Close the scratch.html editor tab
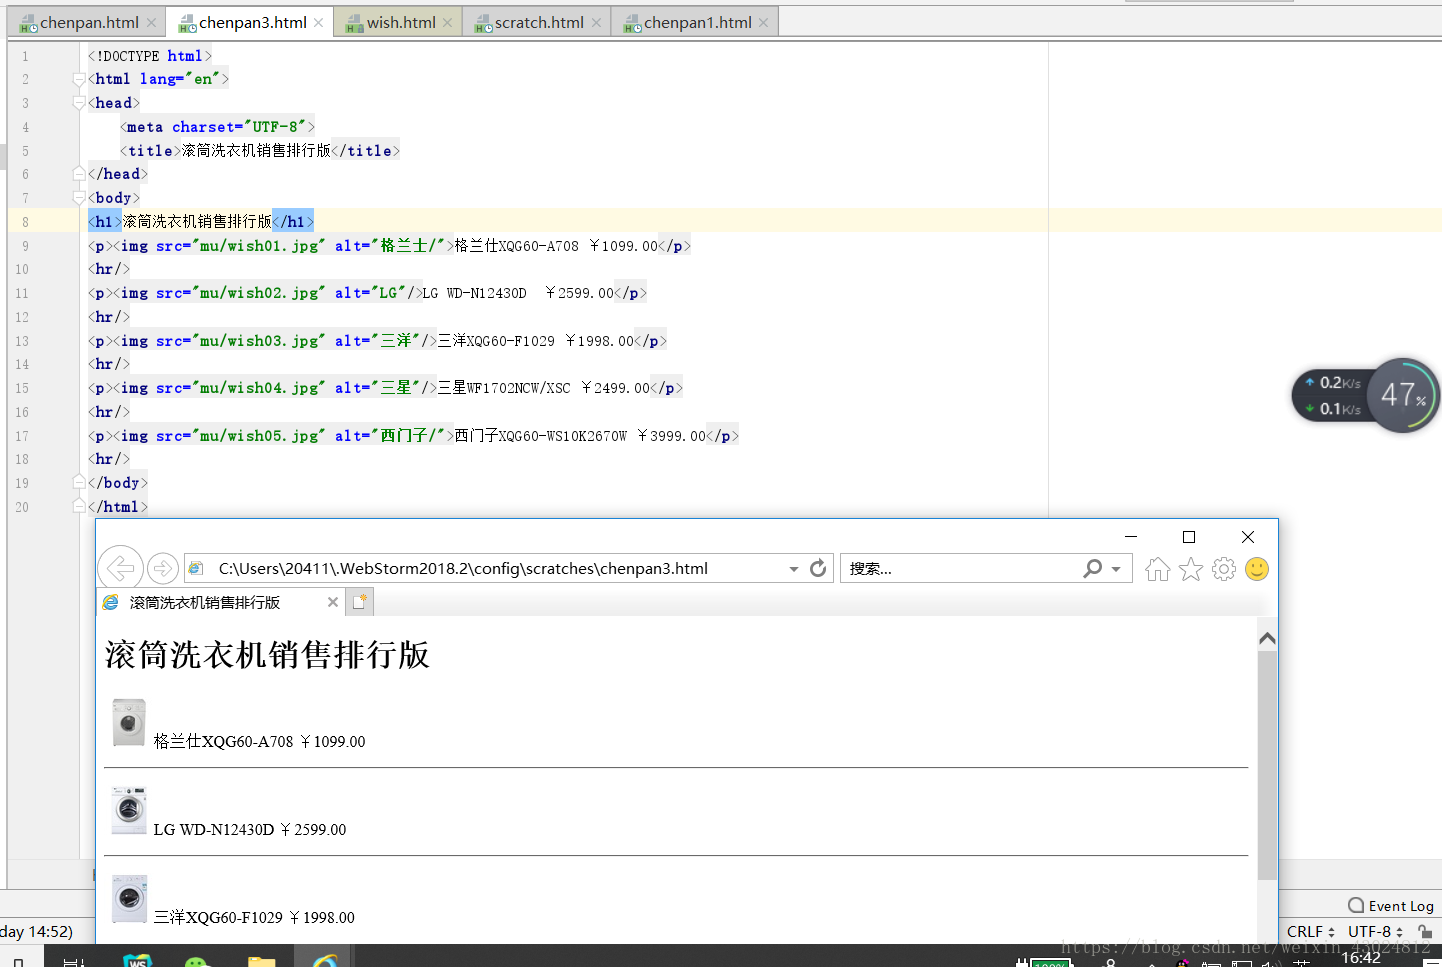This screenshot has height=967, width=1442. pyautogui.click(x=596, y=23)
